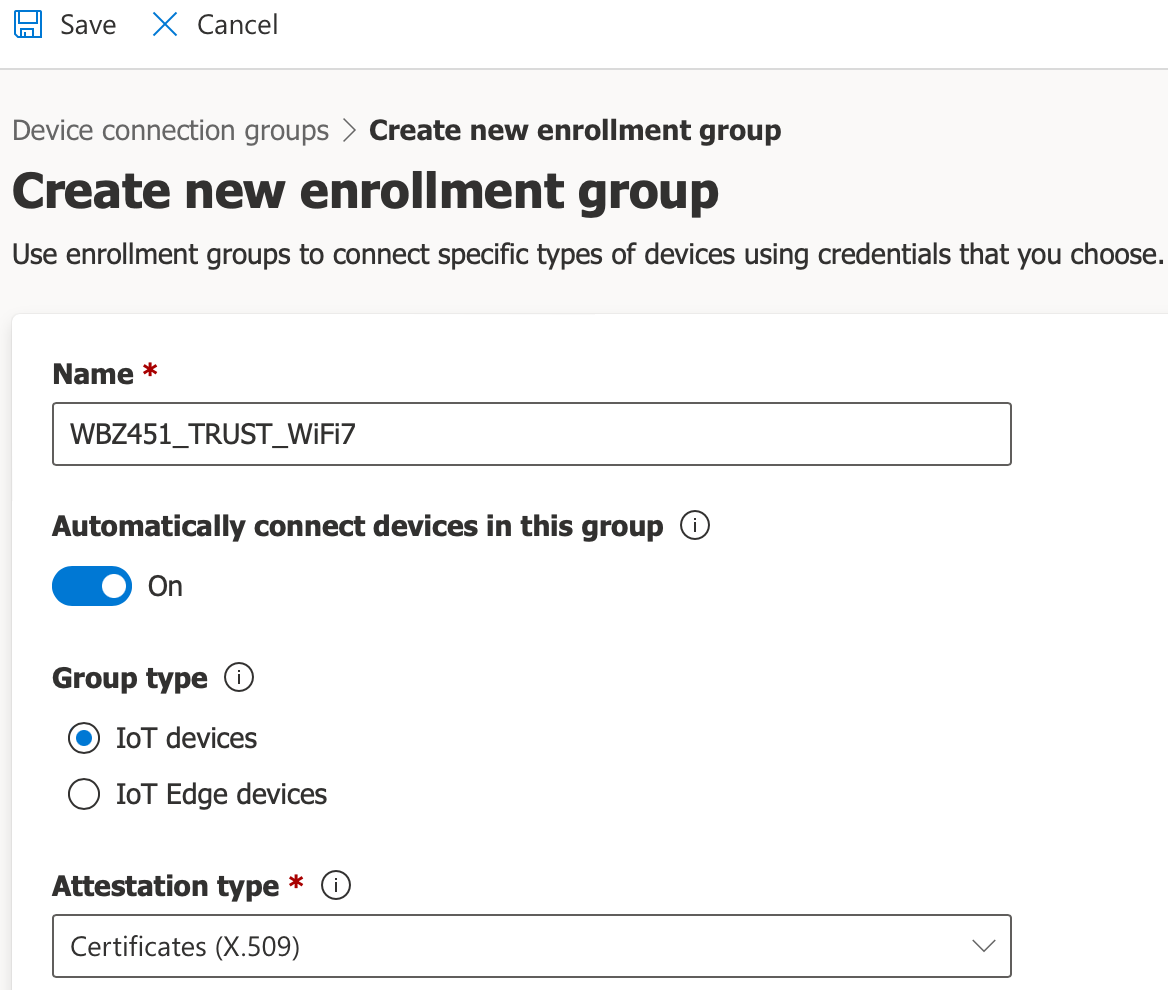Select the IoT devices radio button
This screenshot has height=990, width=1168.
point(83,738)
